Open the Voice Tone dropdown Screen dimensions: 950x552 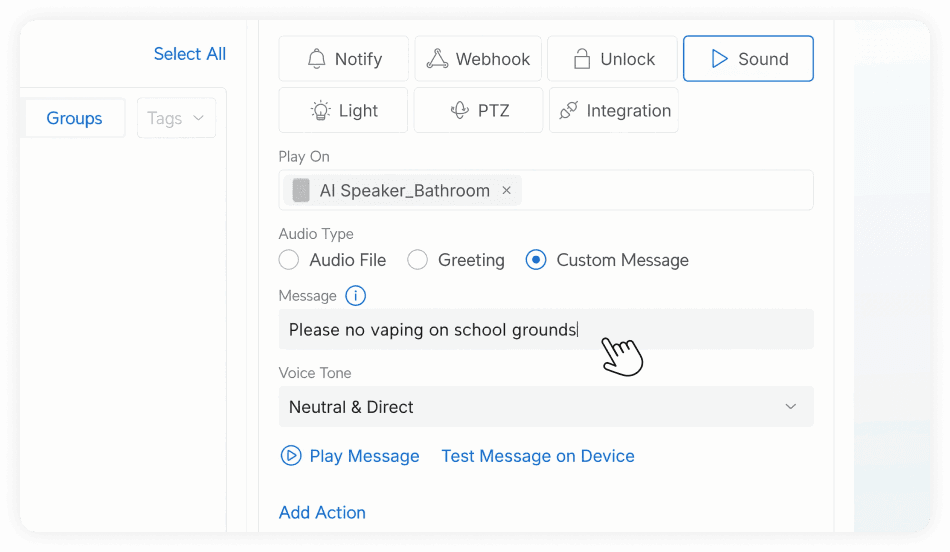coord(546,407)
